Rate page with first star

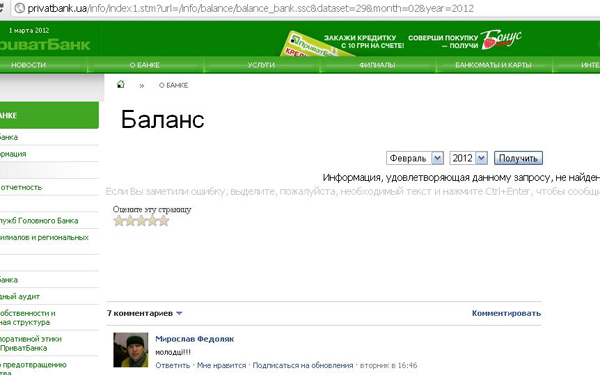click(x=119, y=221)
